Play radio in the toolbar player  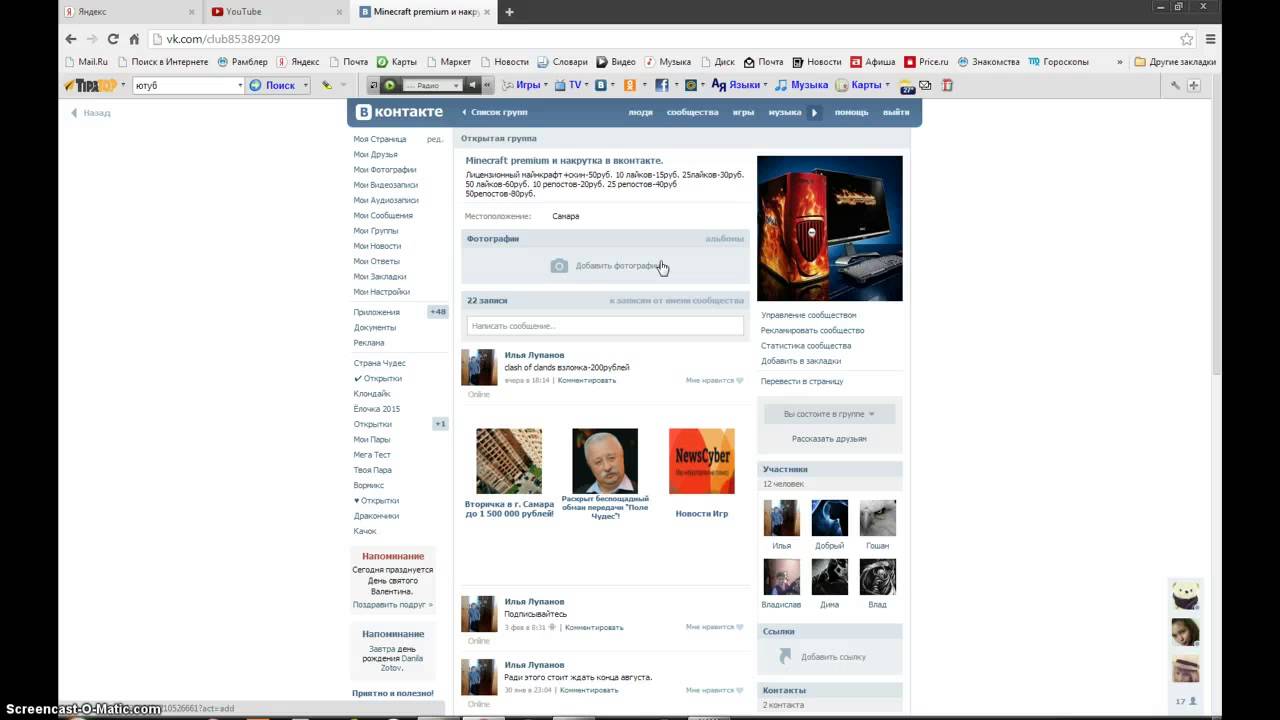[x=390, y=85]
